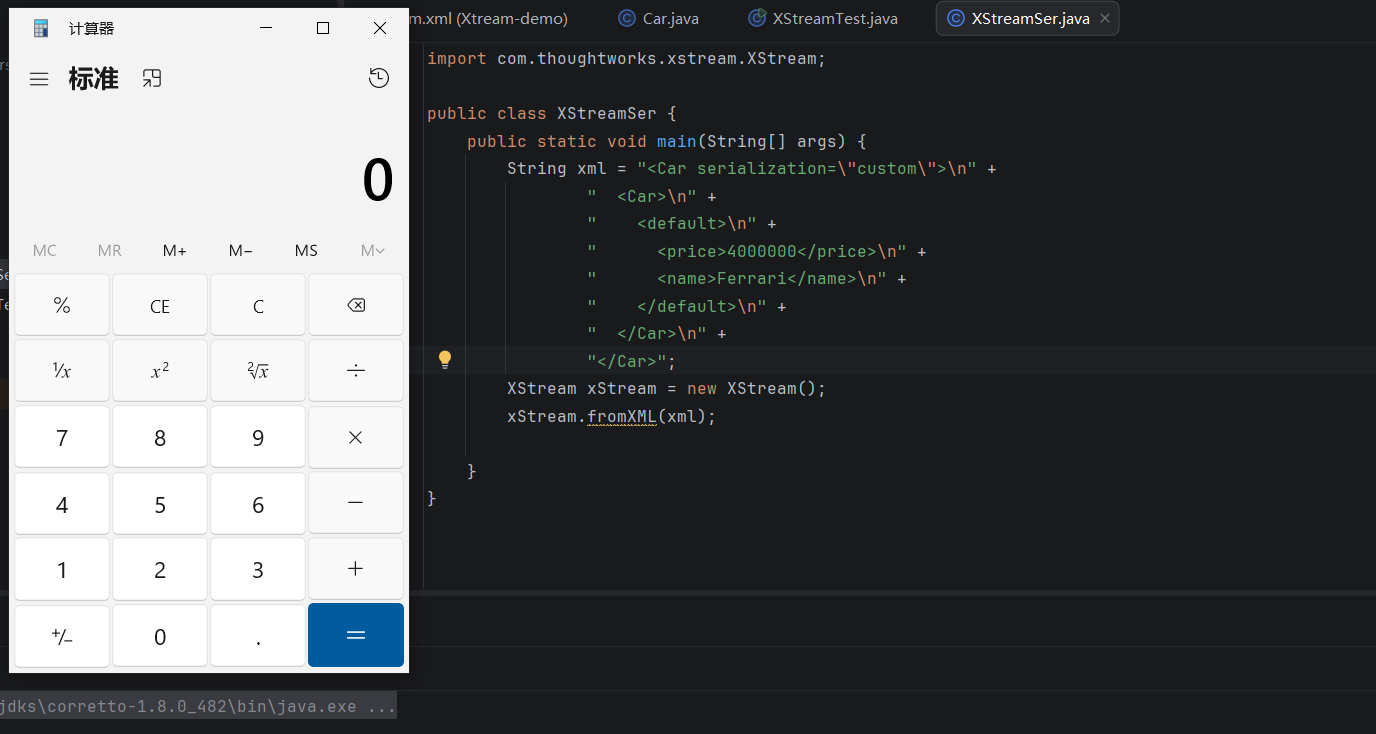
Task: Click digit 0 on calculator
Action: point(160,635)
